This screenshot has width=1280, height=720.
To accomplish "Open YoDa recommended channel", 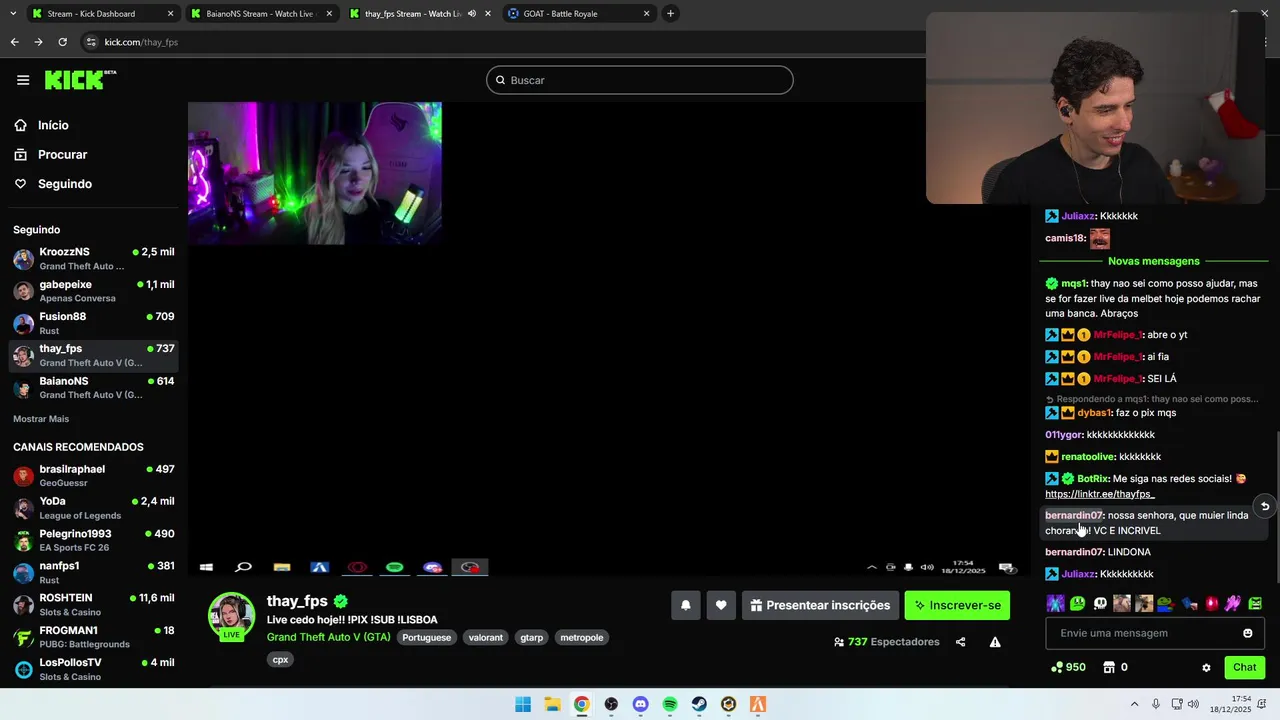I will click(x=94, y=508).
